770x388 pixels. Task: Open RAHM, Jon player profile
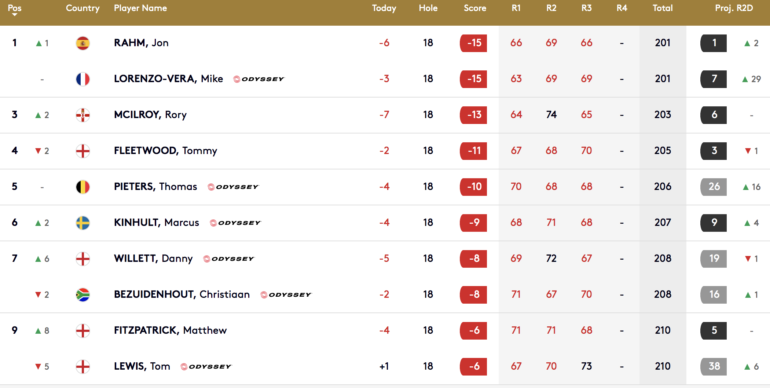tap(141, 43)
